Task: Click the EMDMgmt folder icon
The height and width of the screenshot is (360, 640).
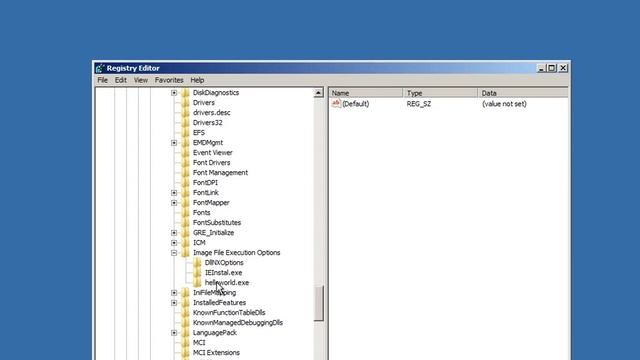Action: [x=185, y=143]
